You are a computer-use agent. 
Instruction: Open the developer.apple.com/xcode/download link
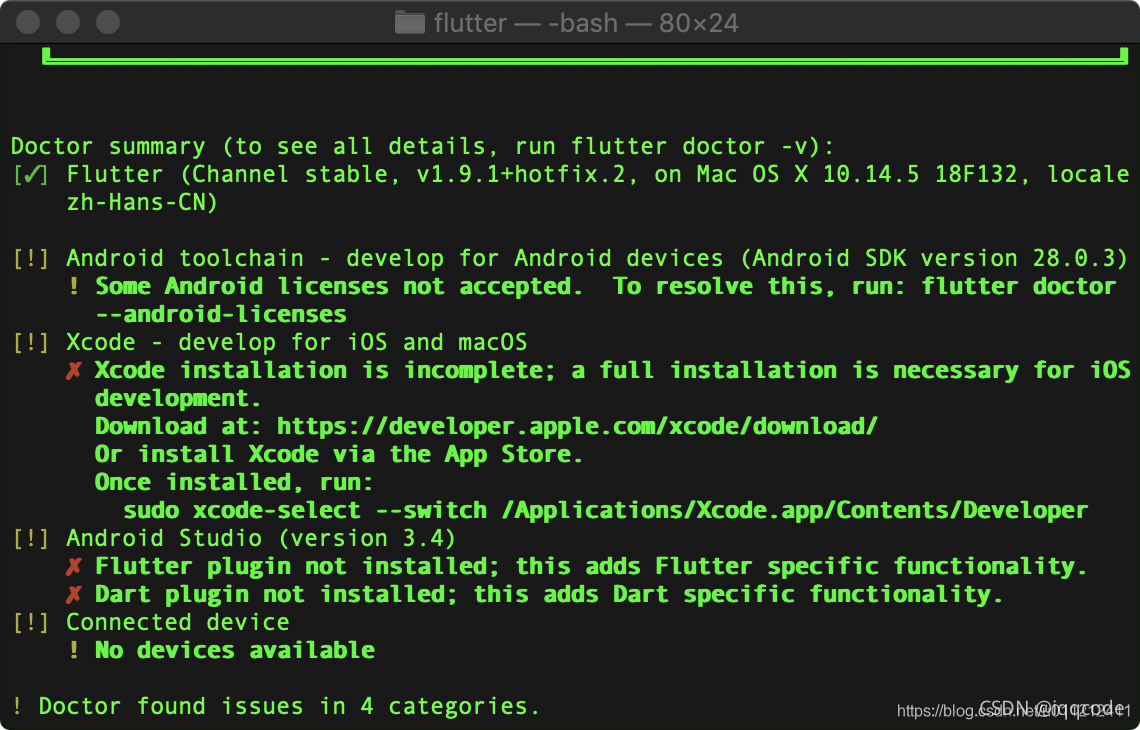[x=577, y=426]
